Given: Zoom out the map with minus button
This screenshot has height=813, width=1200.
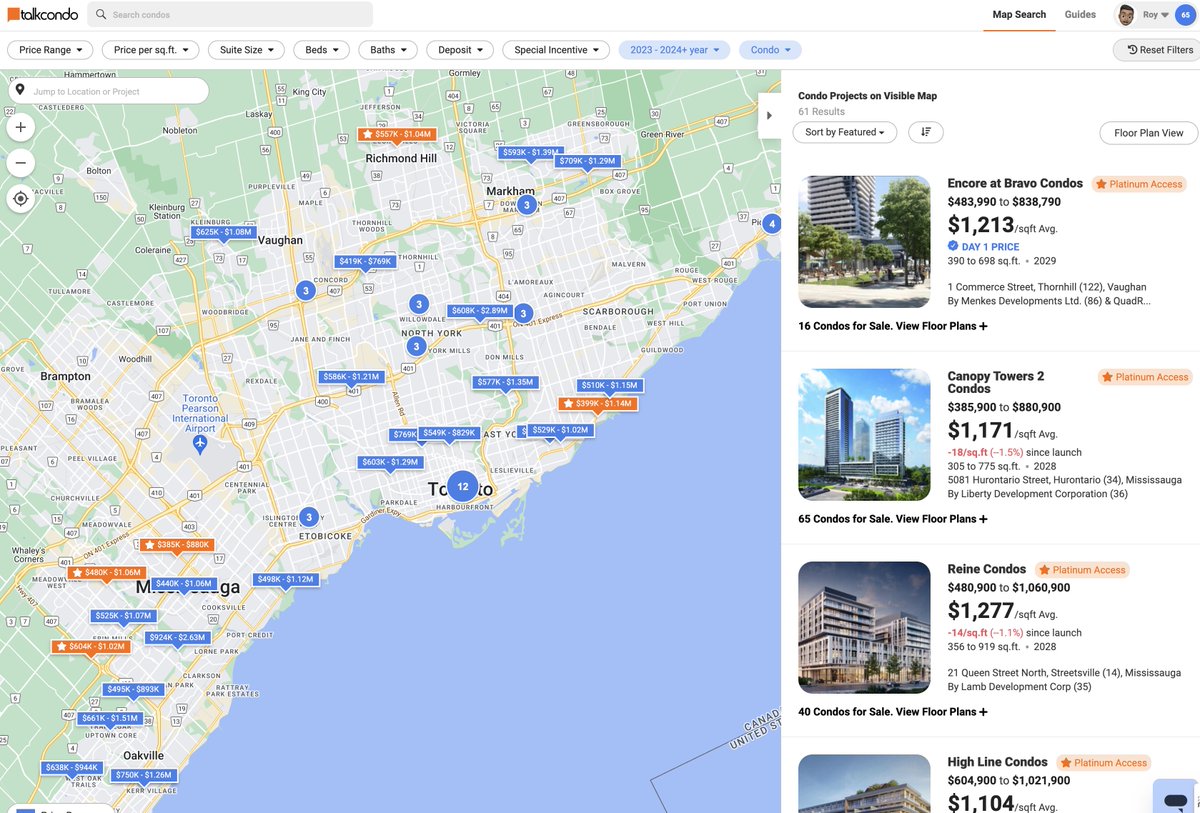Looking at the screenshot, I should 20,162.
